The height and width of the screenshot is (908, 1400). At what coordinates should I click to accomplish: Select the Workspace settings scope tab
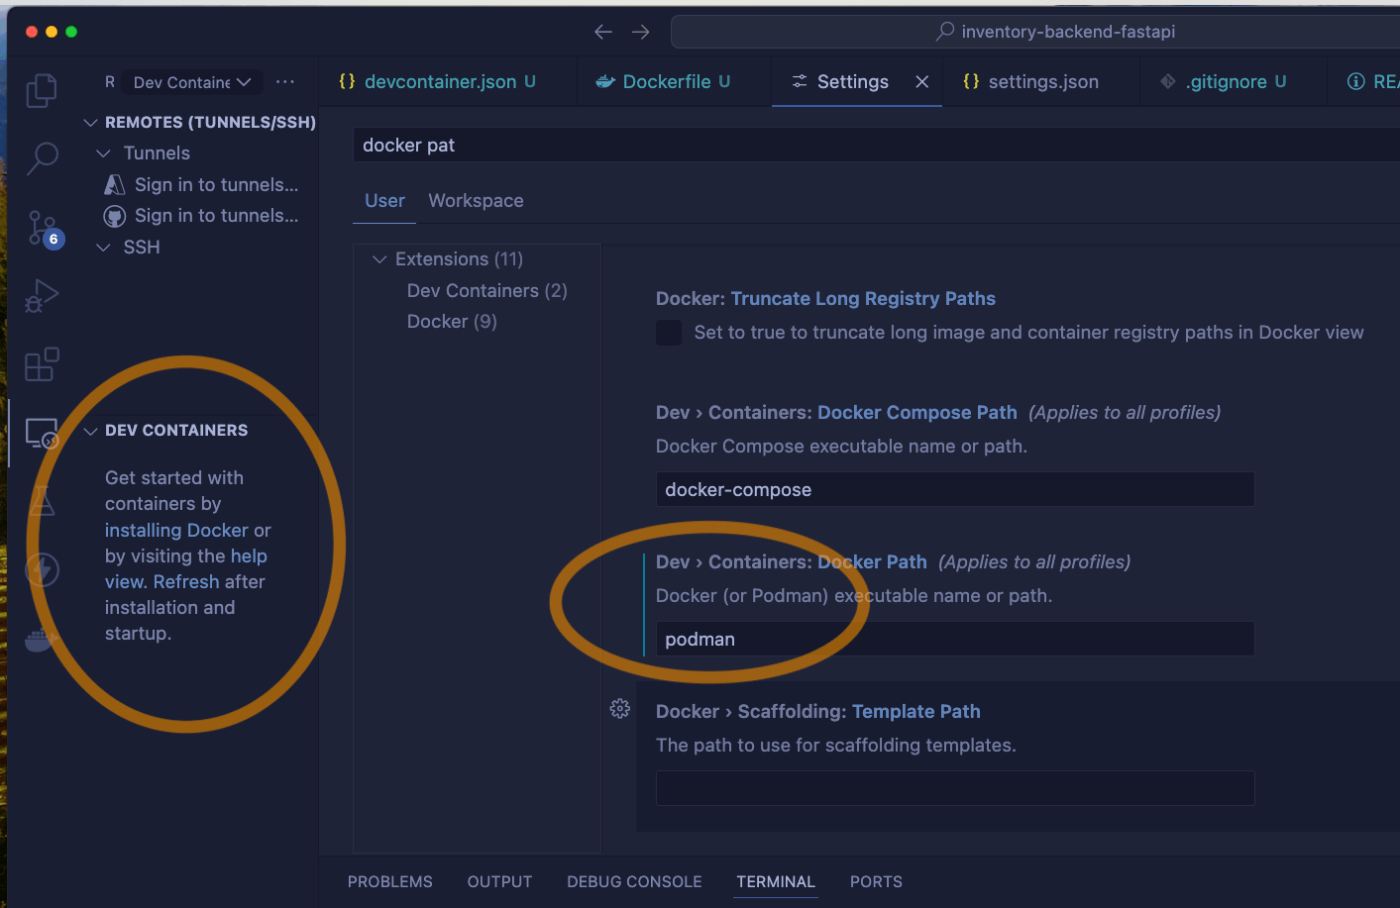coord(476,201)
